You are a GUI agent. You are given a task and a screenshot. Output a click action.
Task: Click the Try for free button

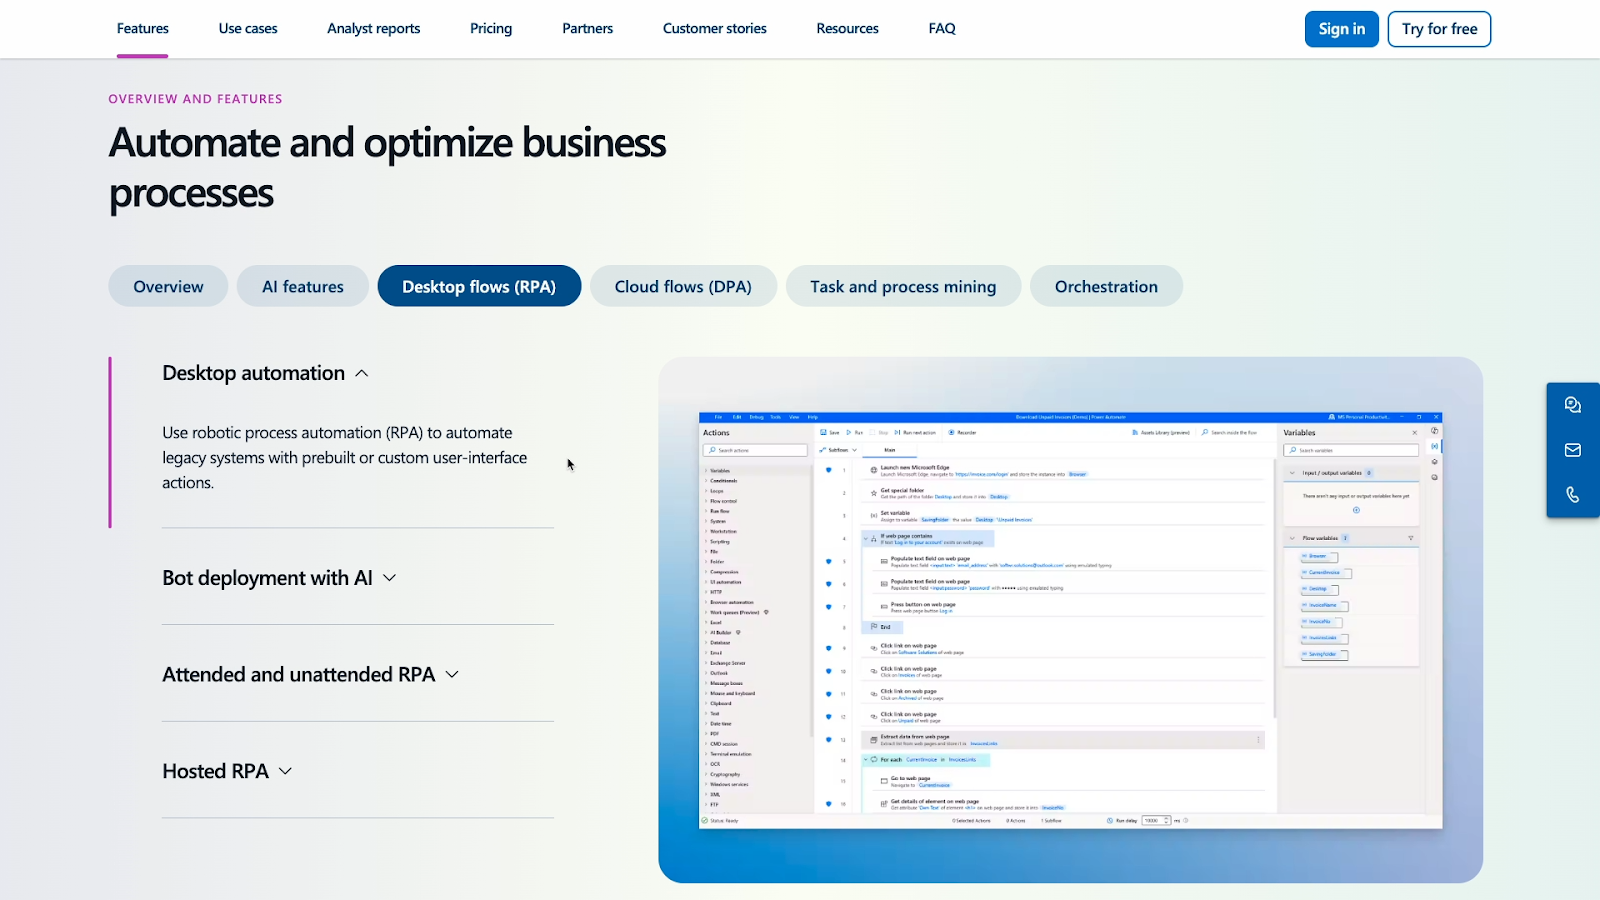[1439, 29]
